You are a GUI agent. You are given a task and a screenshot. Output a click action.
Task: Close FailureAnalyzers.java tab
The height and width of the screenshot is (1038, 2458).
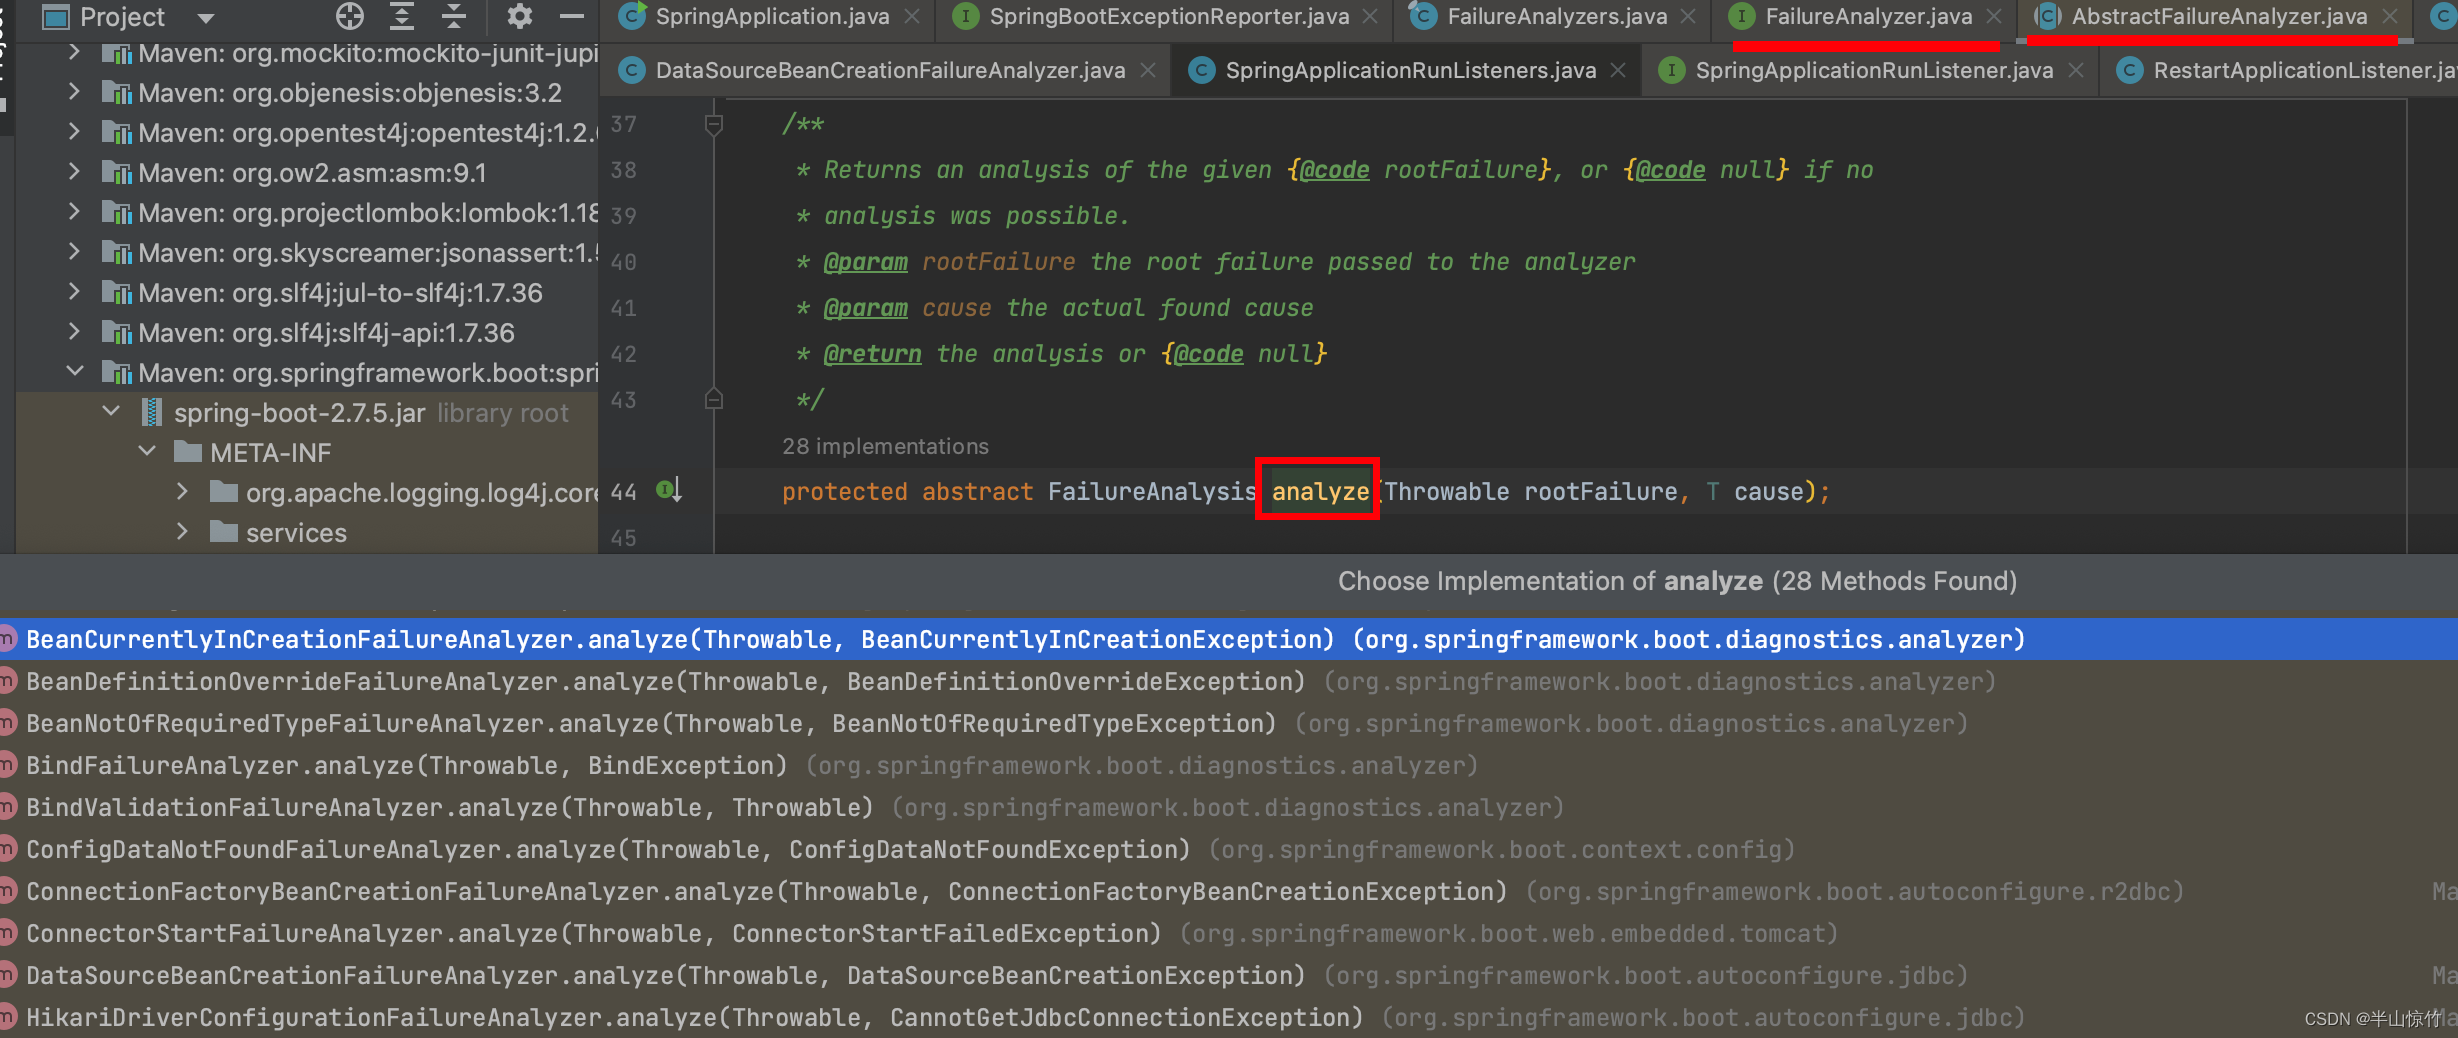(1688, 17)
